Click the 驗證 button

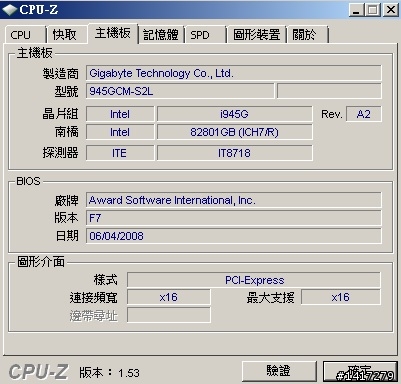click(x=279, y=371)
